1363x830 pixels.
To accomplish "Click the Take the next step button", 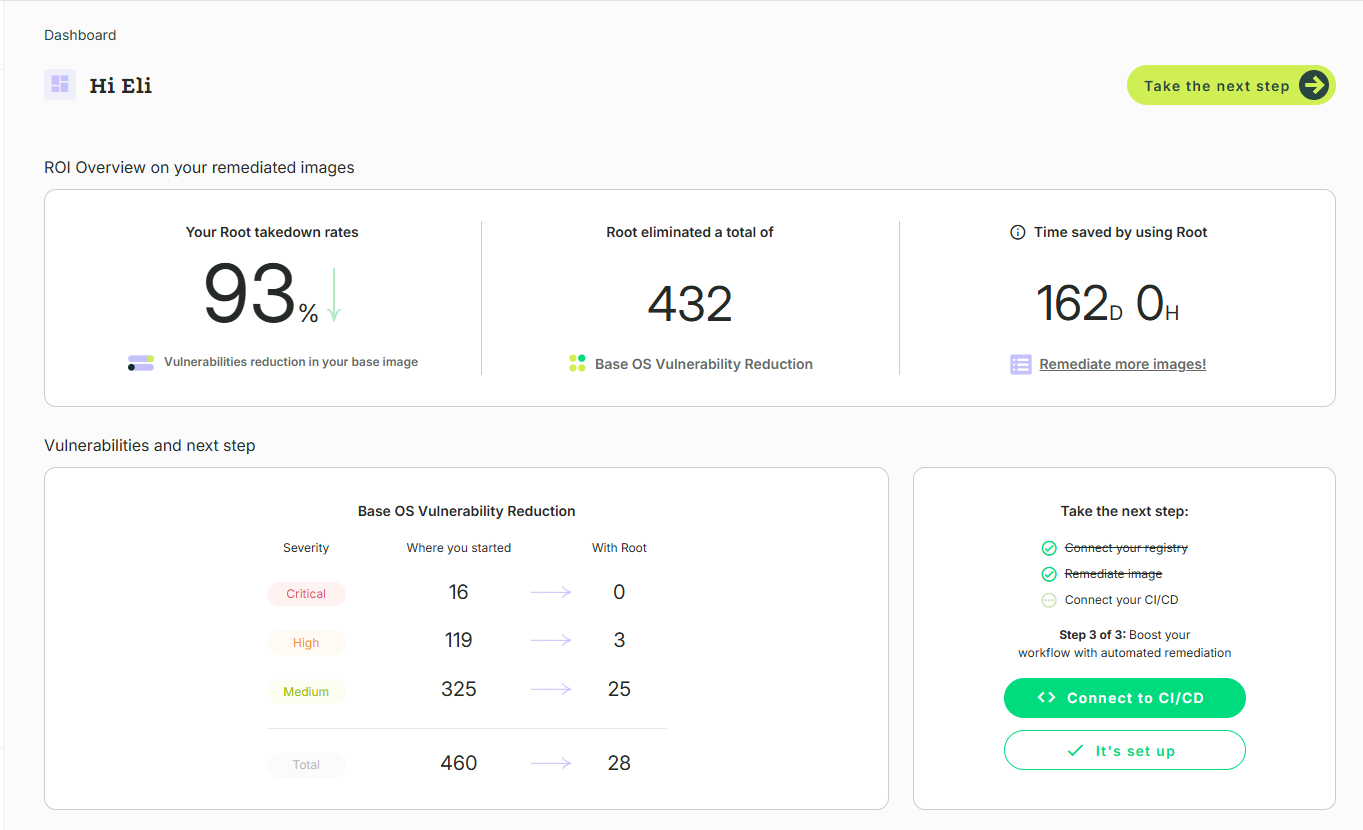I will (1231, 86).
